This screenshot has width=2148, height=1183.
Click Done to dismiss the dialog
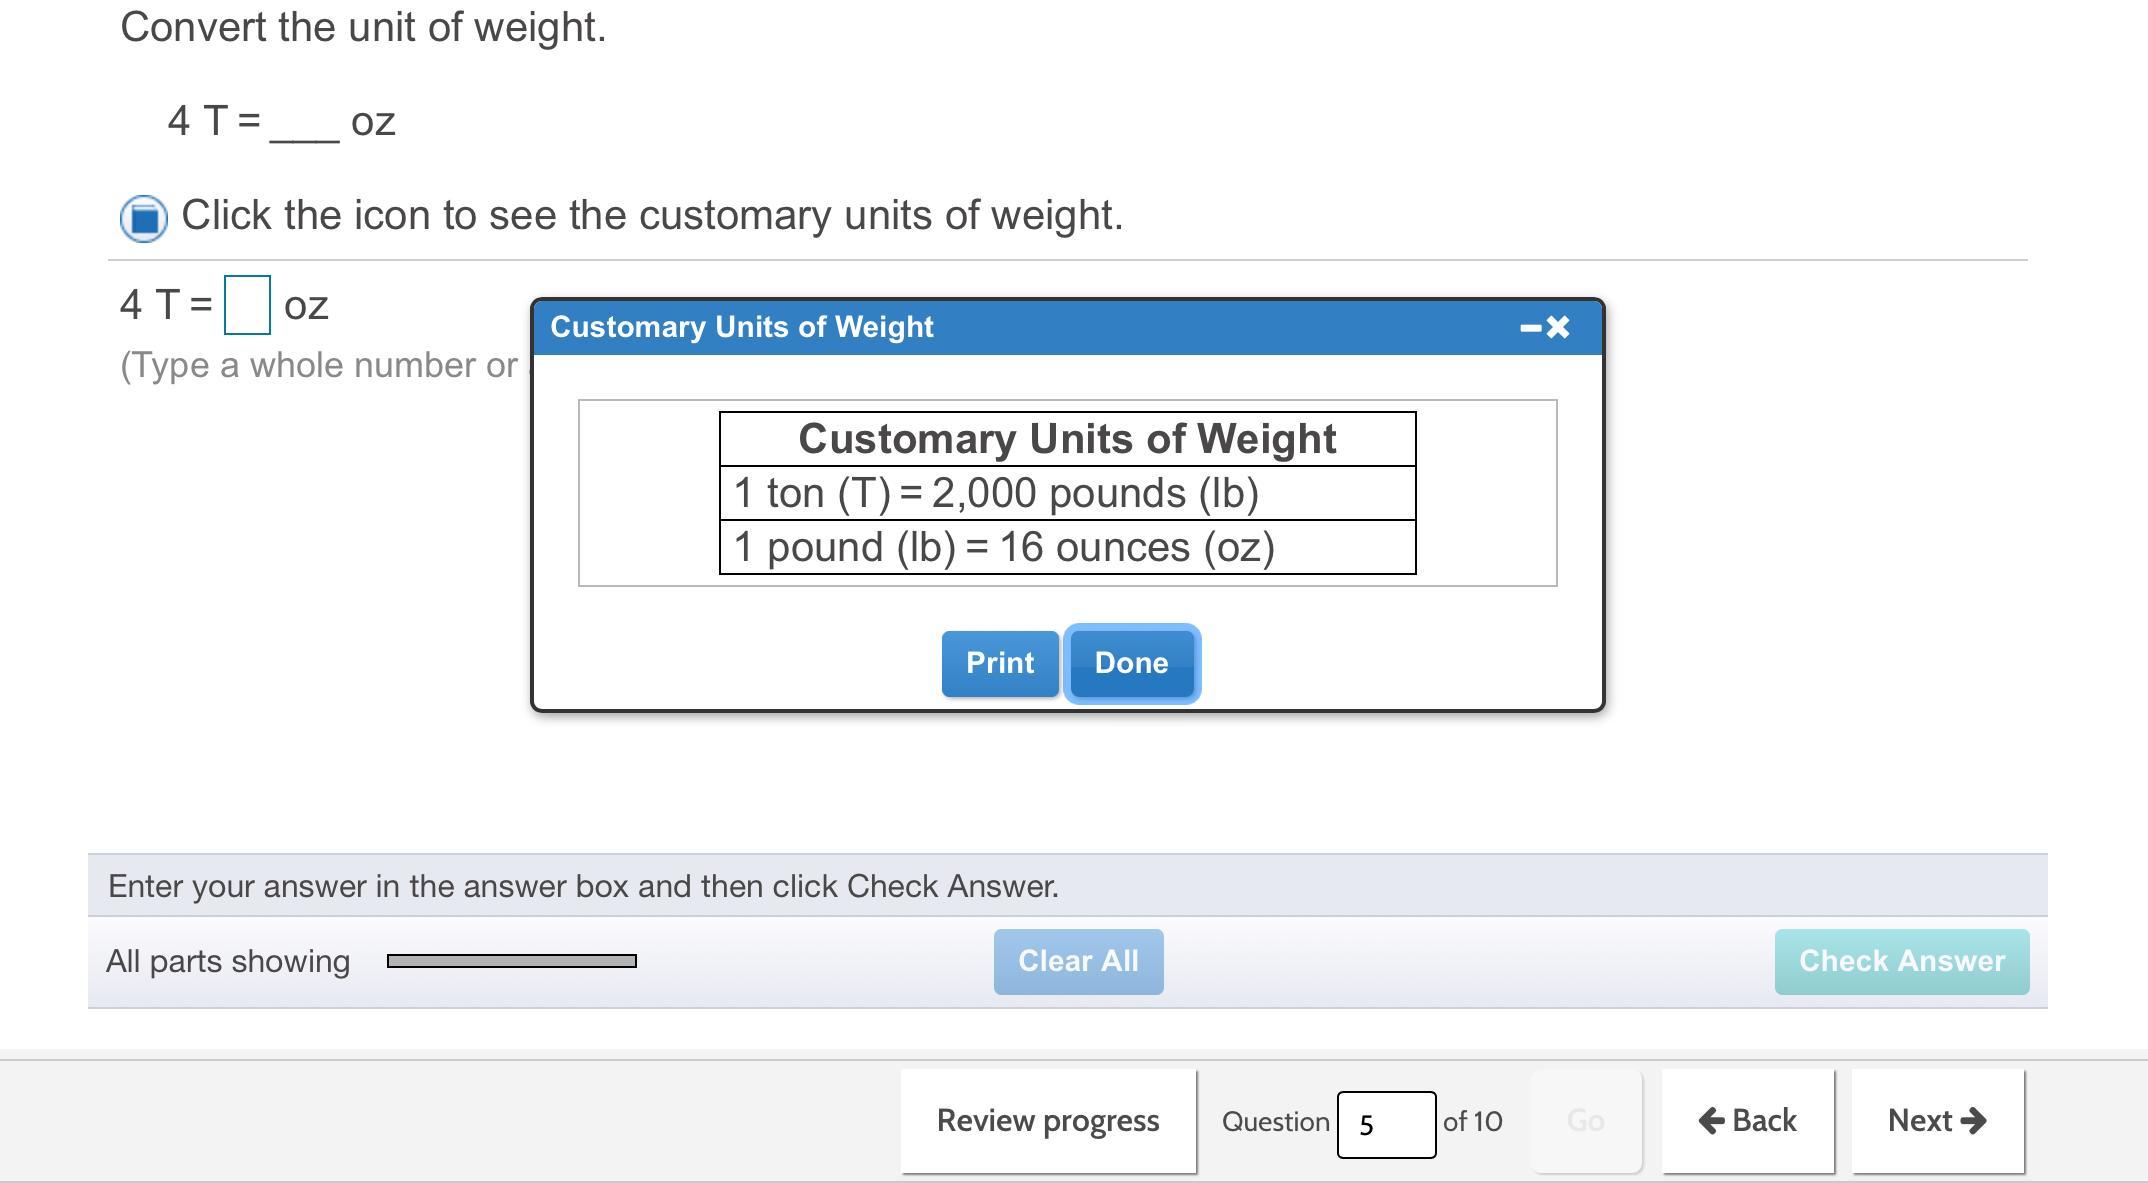pos(1131,663)
